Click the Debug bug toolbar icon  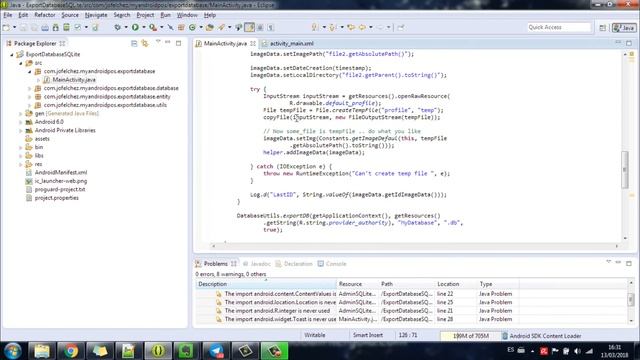click(x=118, y=27)
